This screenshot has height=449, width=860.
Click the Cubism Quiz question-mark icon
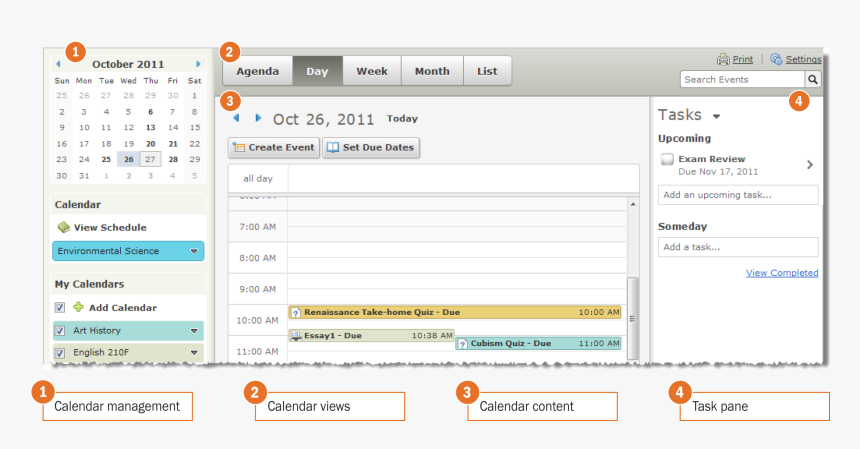click(462, 344)
